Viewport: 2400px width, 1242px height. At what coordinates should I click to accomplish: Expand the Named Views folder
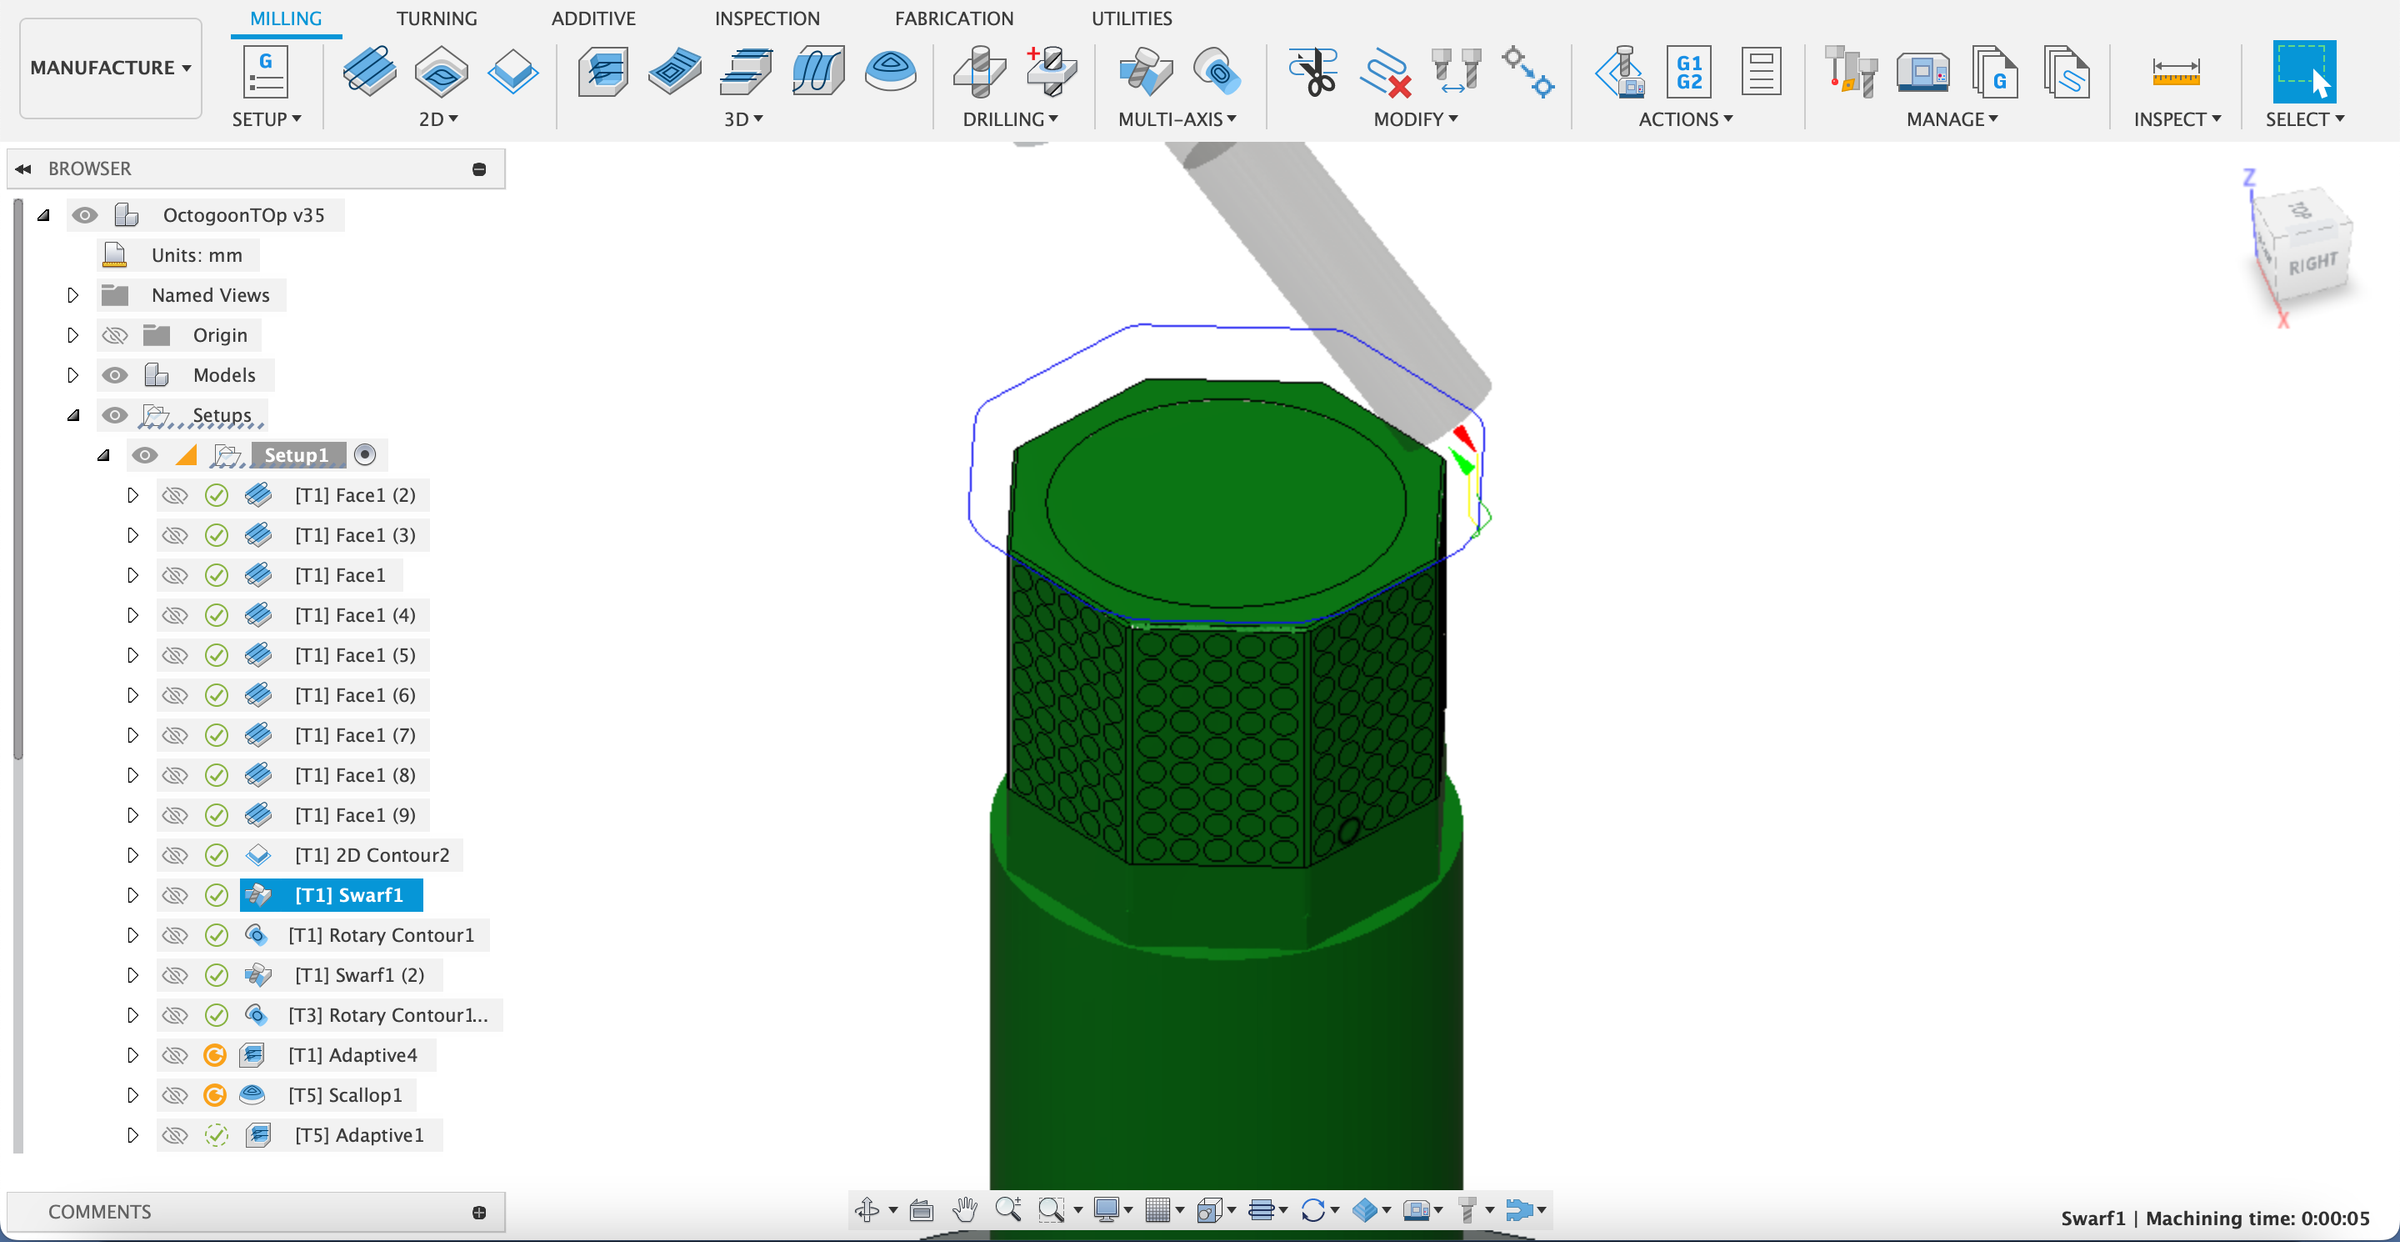[x=73, y=294]
